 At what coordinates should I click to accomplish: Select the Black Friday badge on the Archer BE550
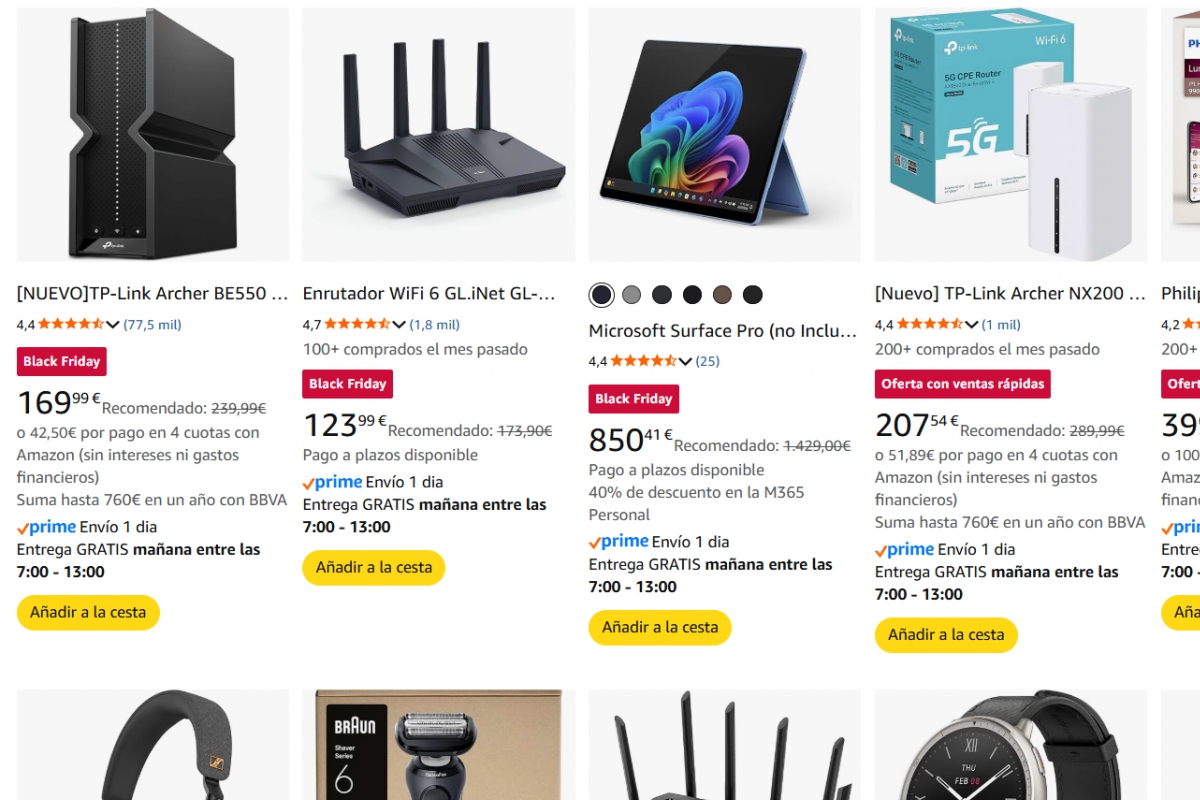pyautogui.click(x=61, y=361)
